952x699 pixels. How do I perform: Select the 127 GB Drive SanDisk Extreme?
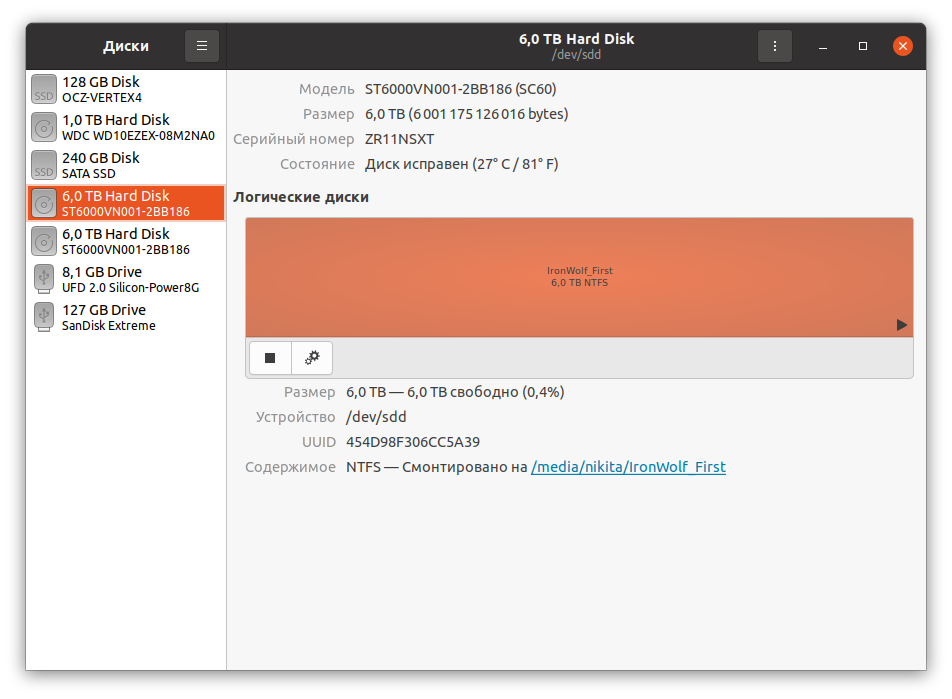[126, 318]
